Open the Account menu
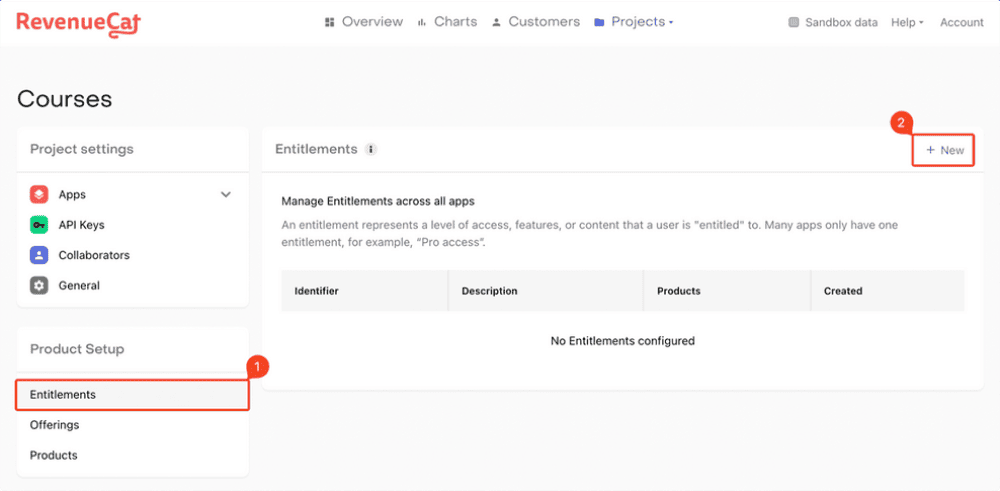 961,23
